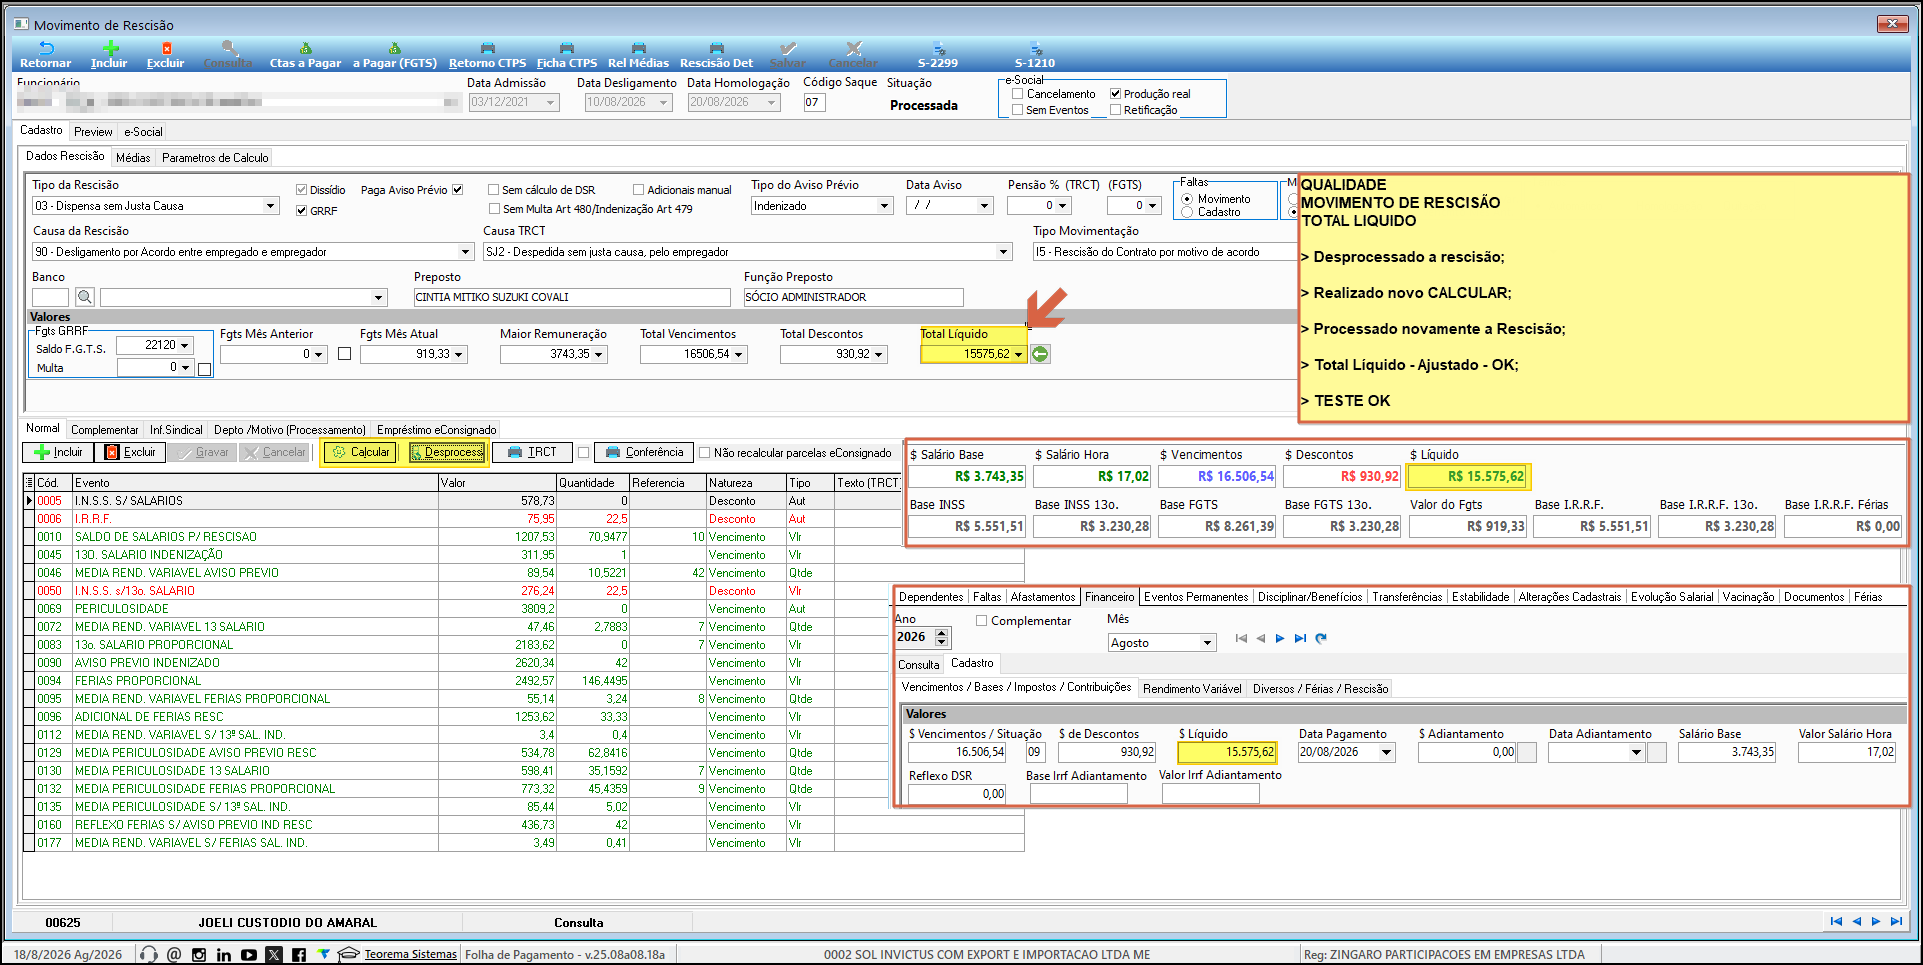This screenshot has height=965, width=1923.
Task: Open the Tipo do Aviso Prévio dropdown
Action: [x=884, y=206]
